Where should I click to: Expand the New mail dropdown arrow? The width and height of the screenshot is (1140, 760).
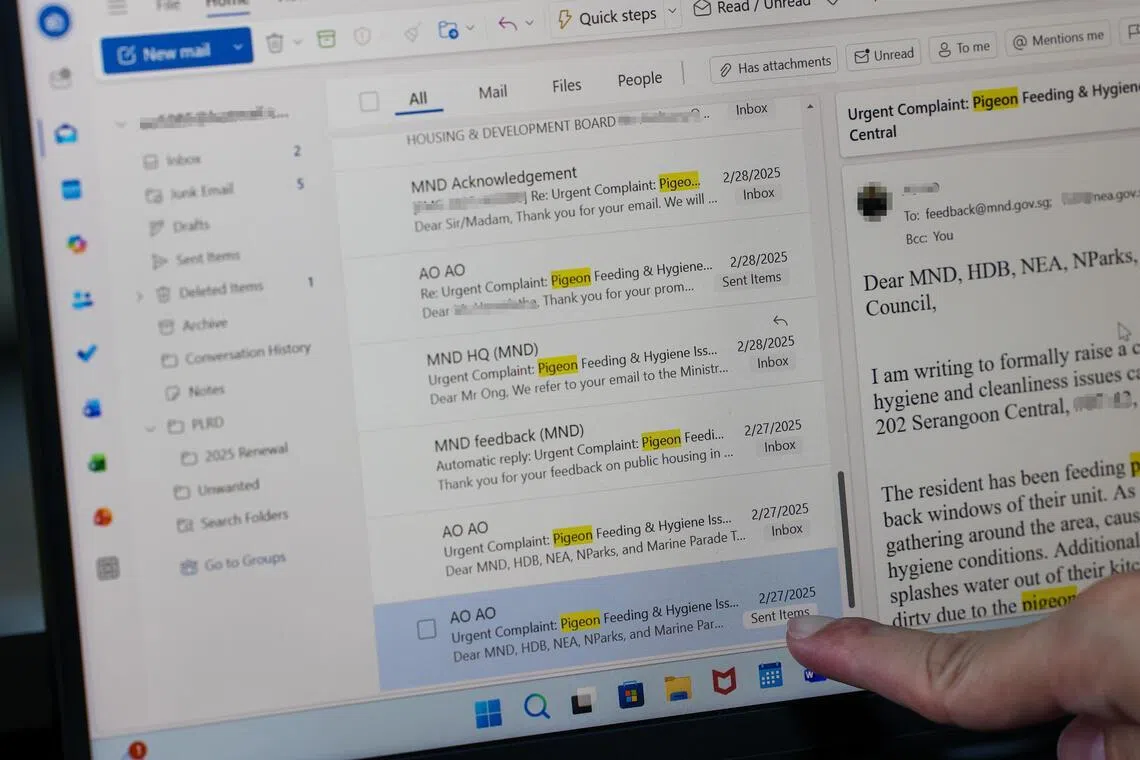tap(238, 47)
